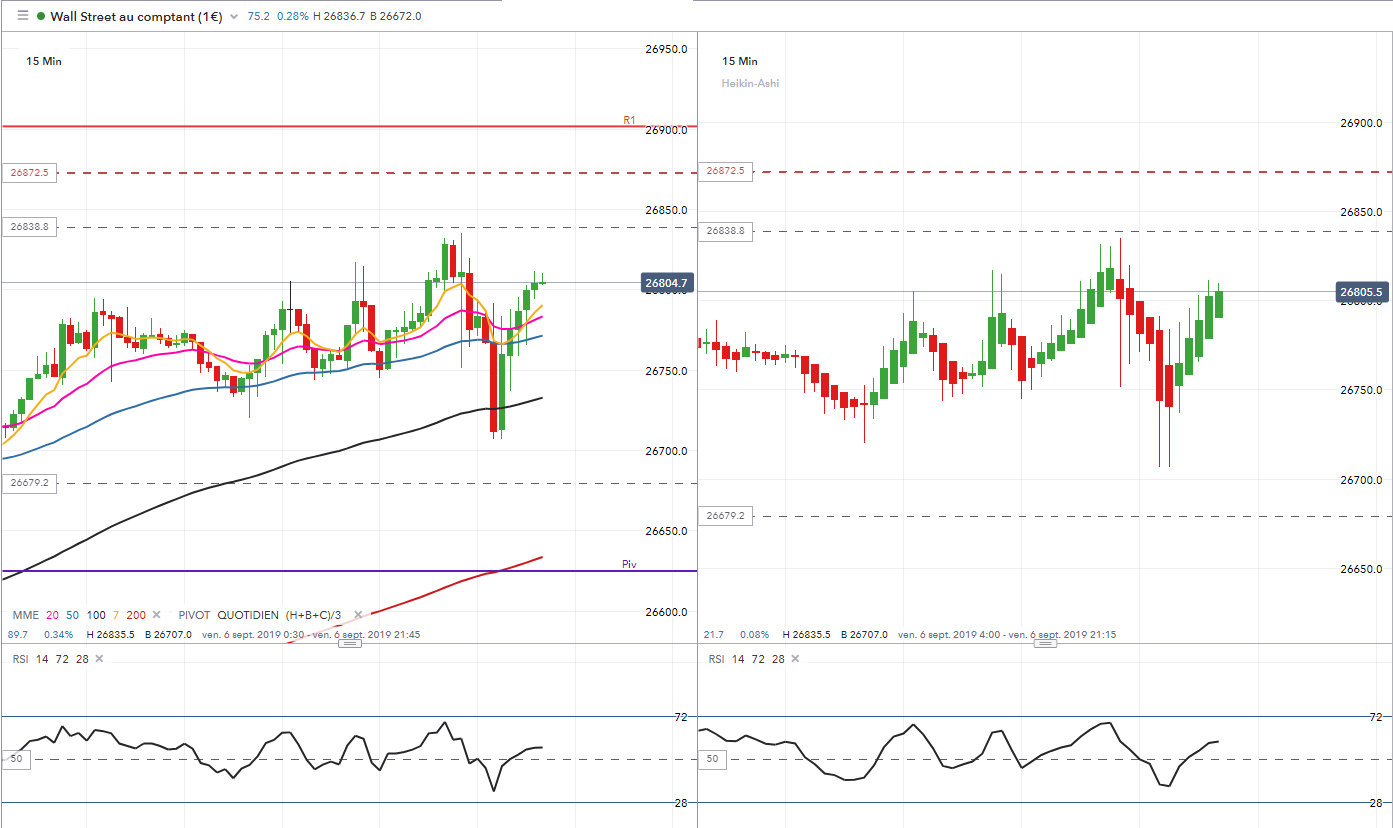Click the B 26672.0 low value in header
Image resolution: width=1393 pixels, height=828 pixels.
pos(398,17)
